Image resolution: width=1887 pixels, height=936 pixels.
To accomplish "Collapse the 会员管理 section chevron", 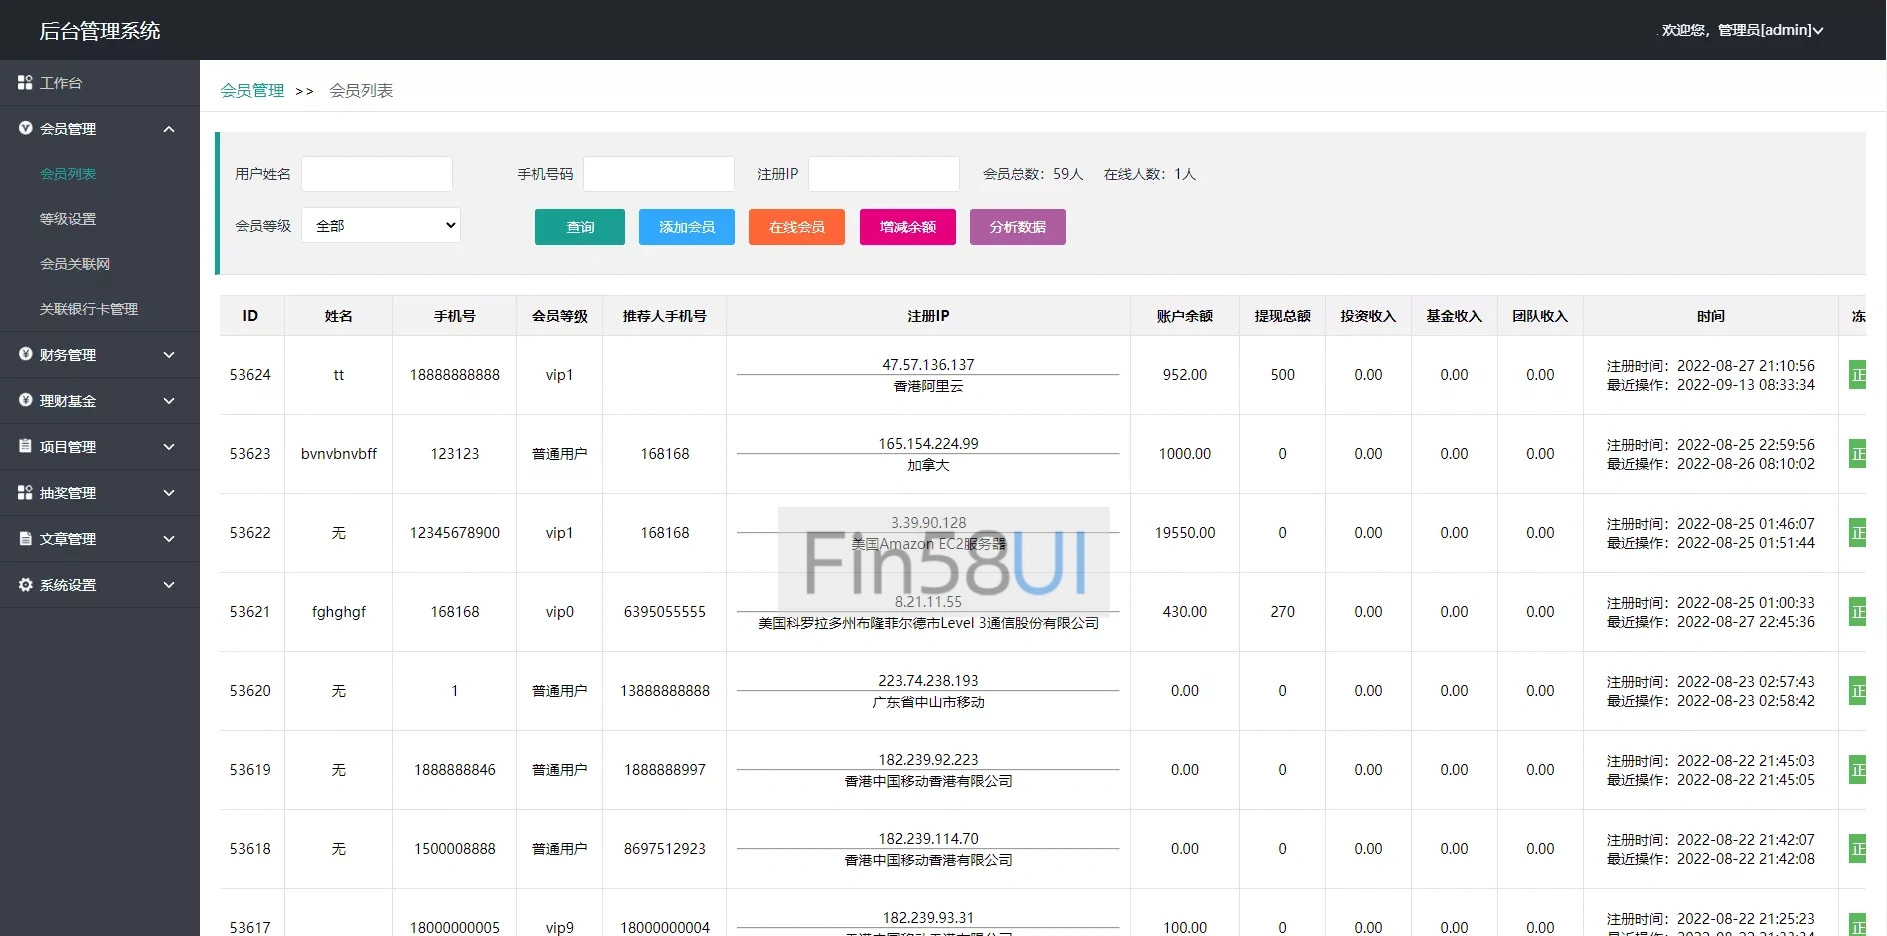I will tap(169, 129).
